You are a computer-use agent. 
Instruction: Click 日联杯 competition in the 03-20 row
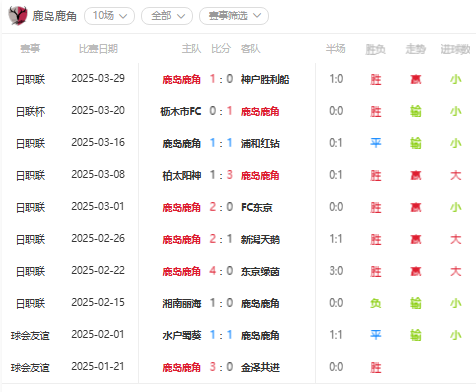(x=30, y=111)
